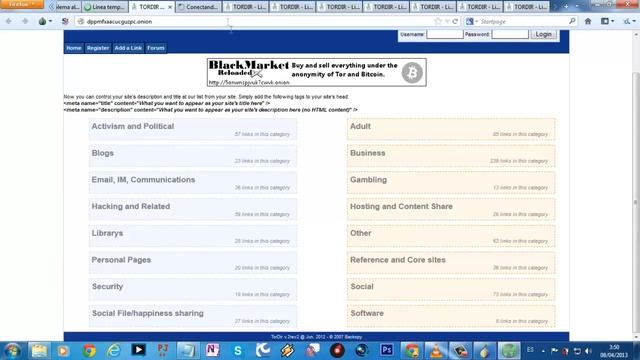Launch Windows Media Player from taskbar
Screen dimensions: 640x360
[63, 351]
